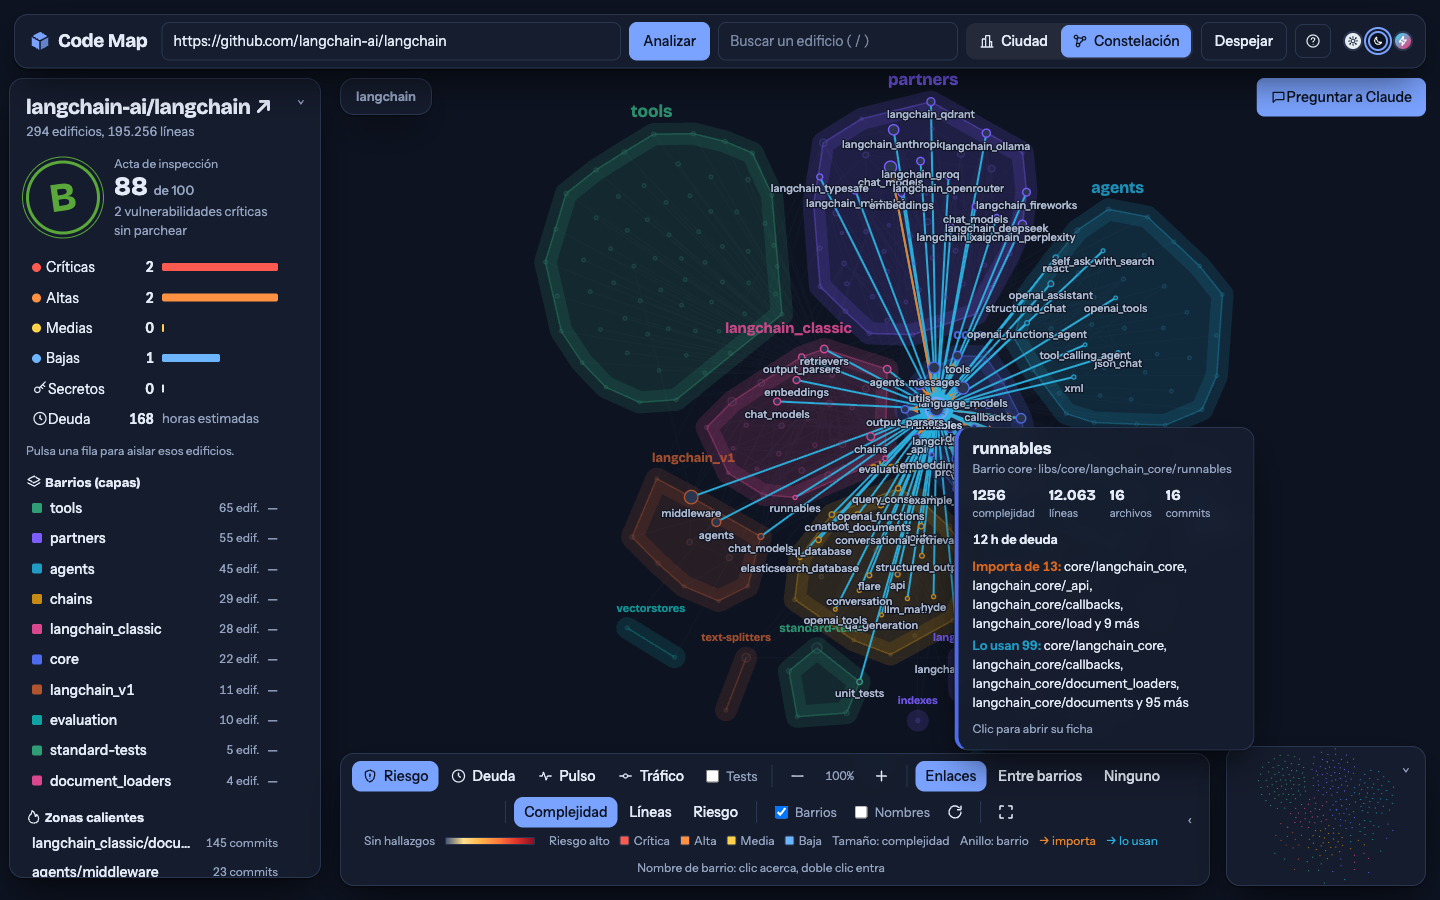
Task: Click the Buscar un edificio search field
Action: click(x=838, y=41)
